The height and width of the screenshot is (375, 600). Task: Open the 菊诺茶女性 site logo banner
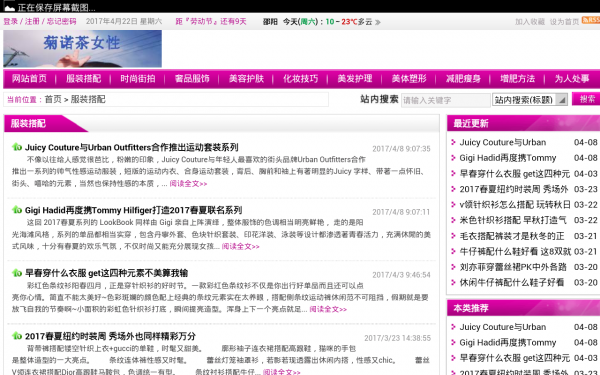pyautogui.click(x=82, y=49)
